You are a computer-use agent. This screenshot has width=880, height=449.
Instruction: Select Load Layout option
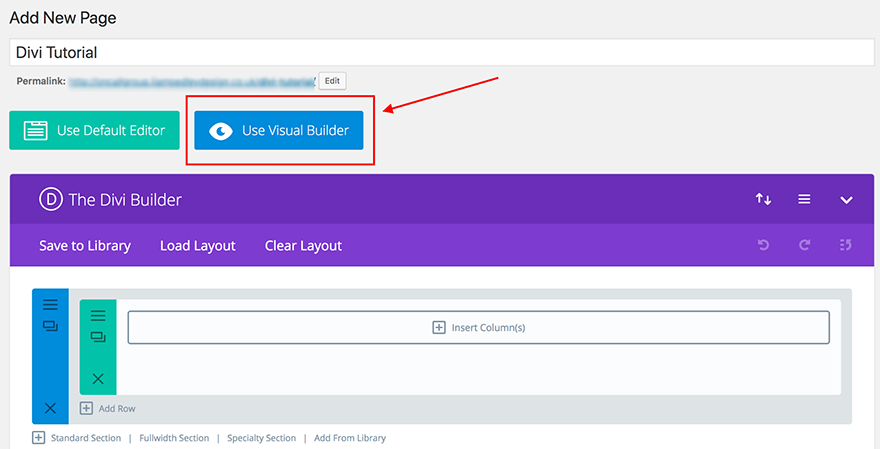click(198, 246)
